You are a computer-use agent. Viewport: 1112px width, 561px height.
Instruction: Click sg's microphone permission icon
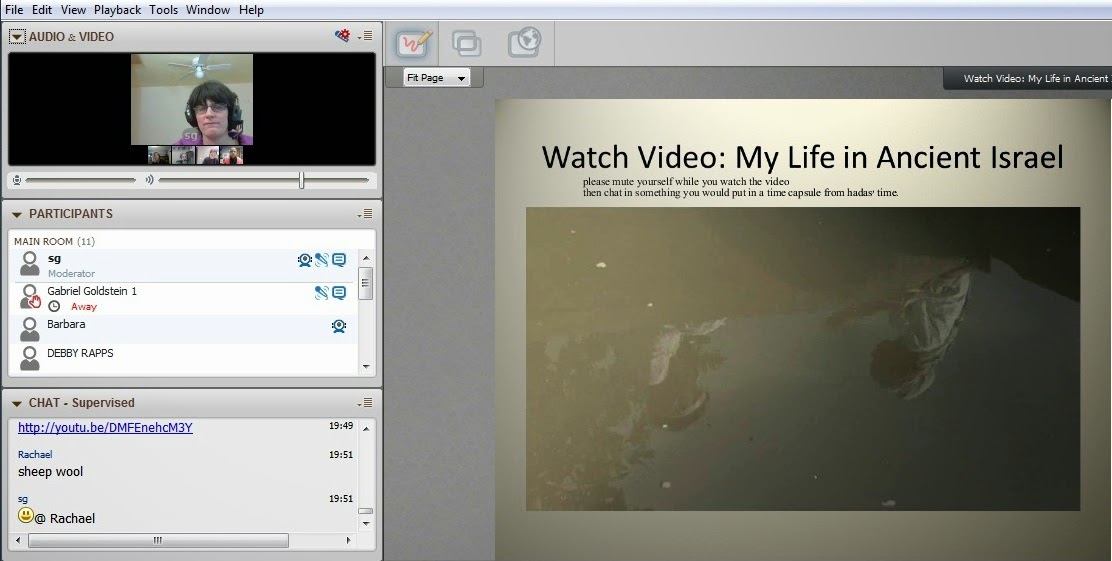coord(322,260)
